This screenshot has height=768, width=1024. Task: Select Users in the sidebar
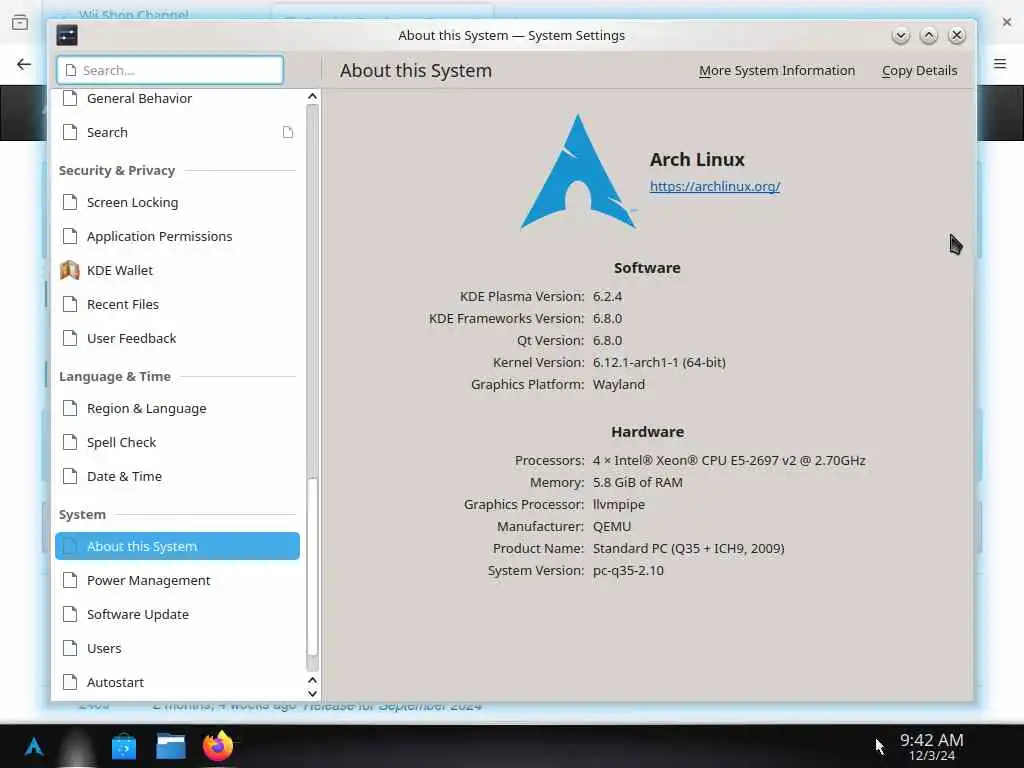pos(177,648)
